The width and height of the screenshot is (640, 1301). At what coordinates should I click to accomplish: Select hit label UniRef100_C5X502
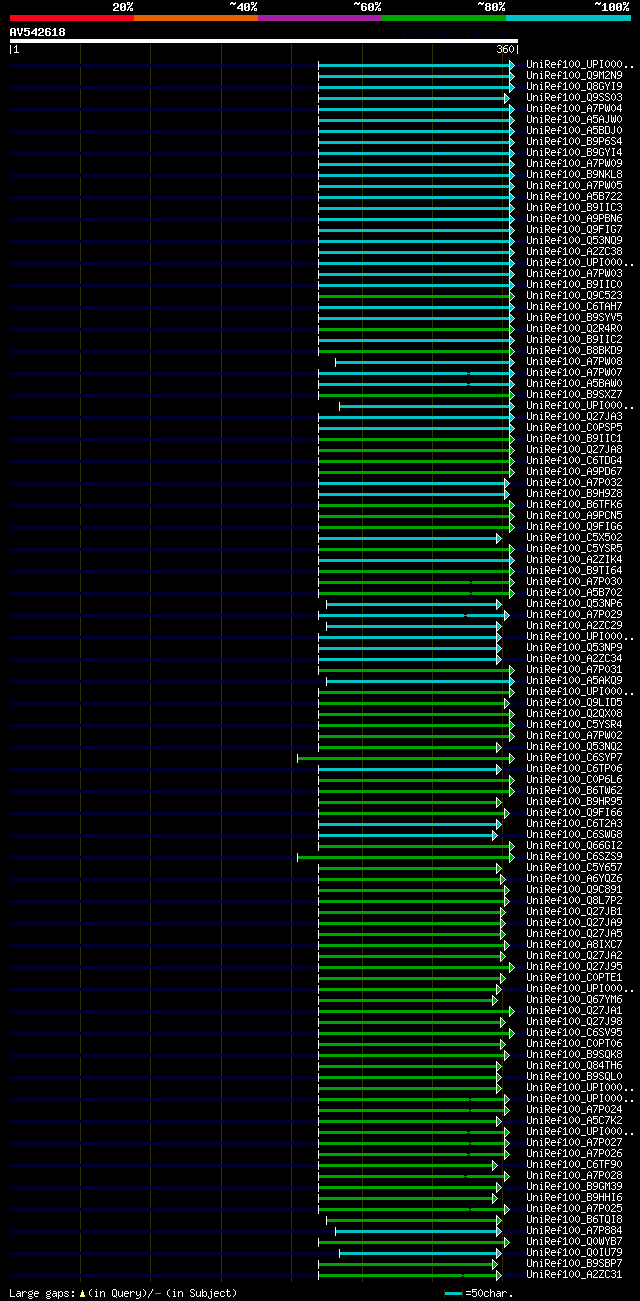(x=574, y=537)
